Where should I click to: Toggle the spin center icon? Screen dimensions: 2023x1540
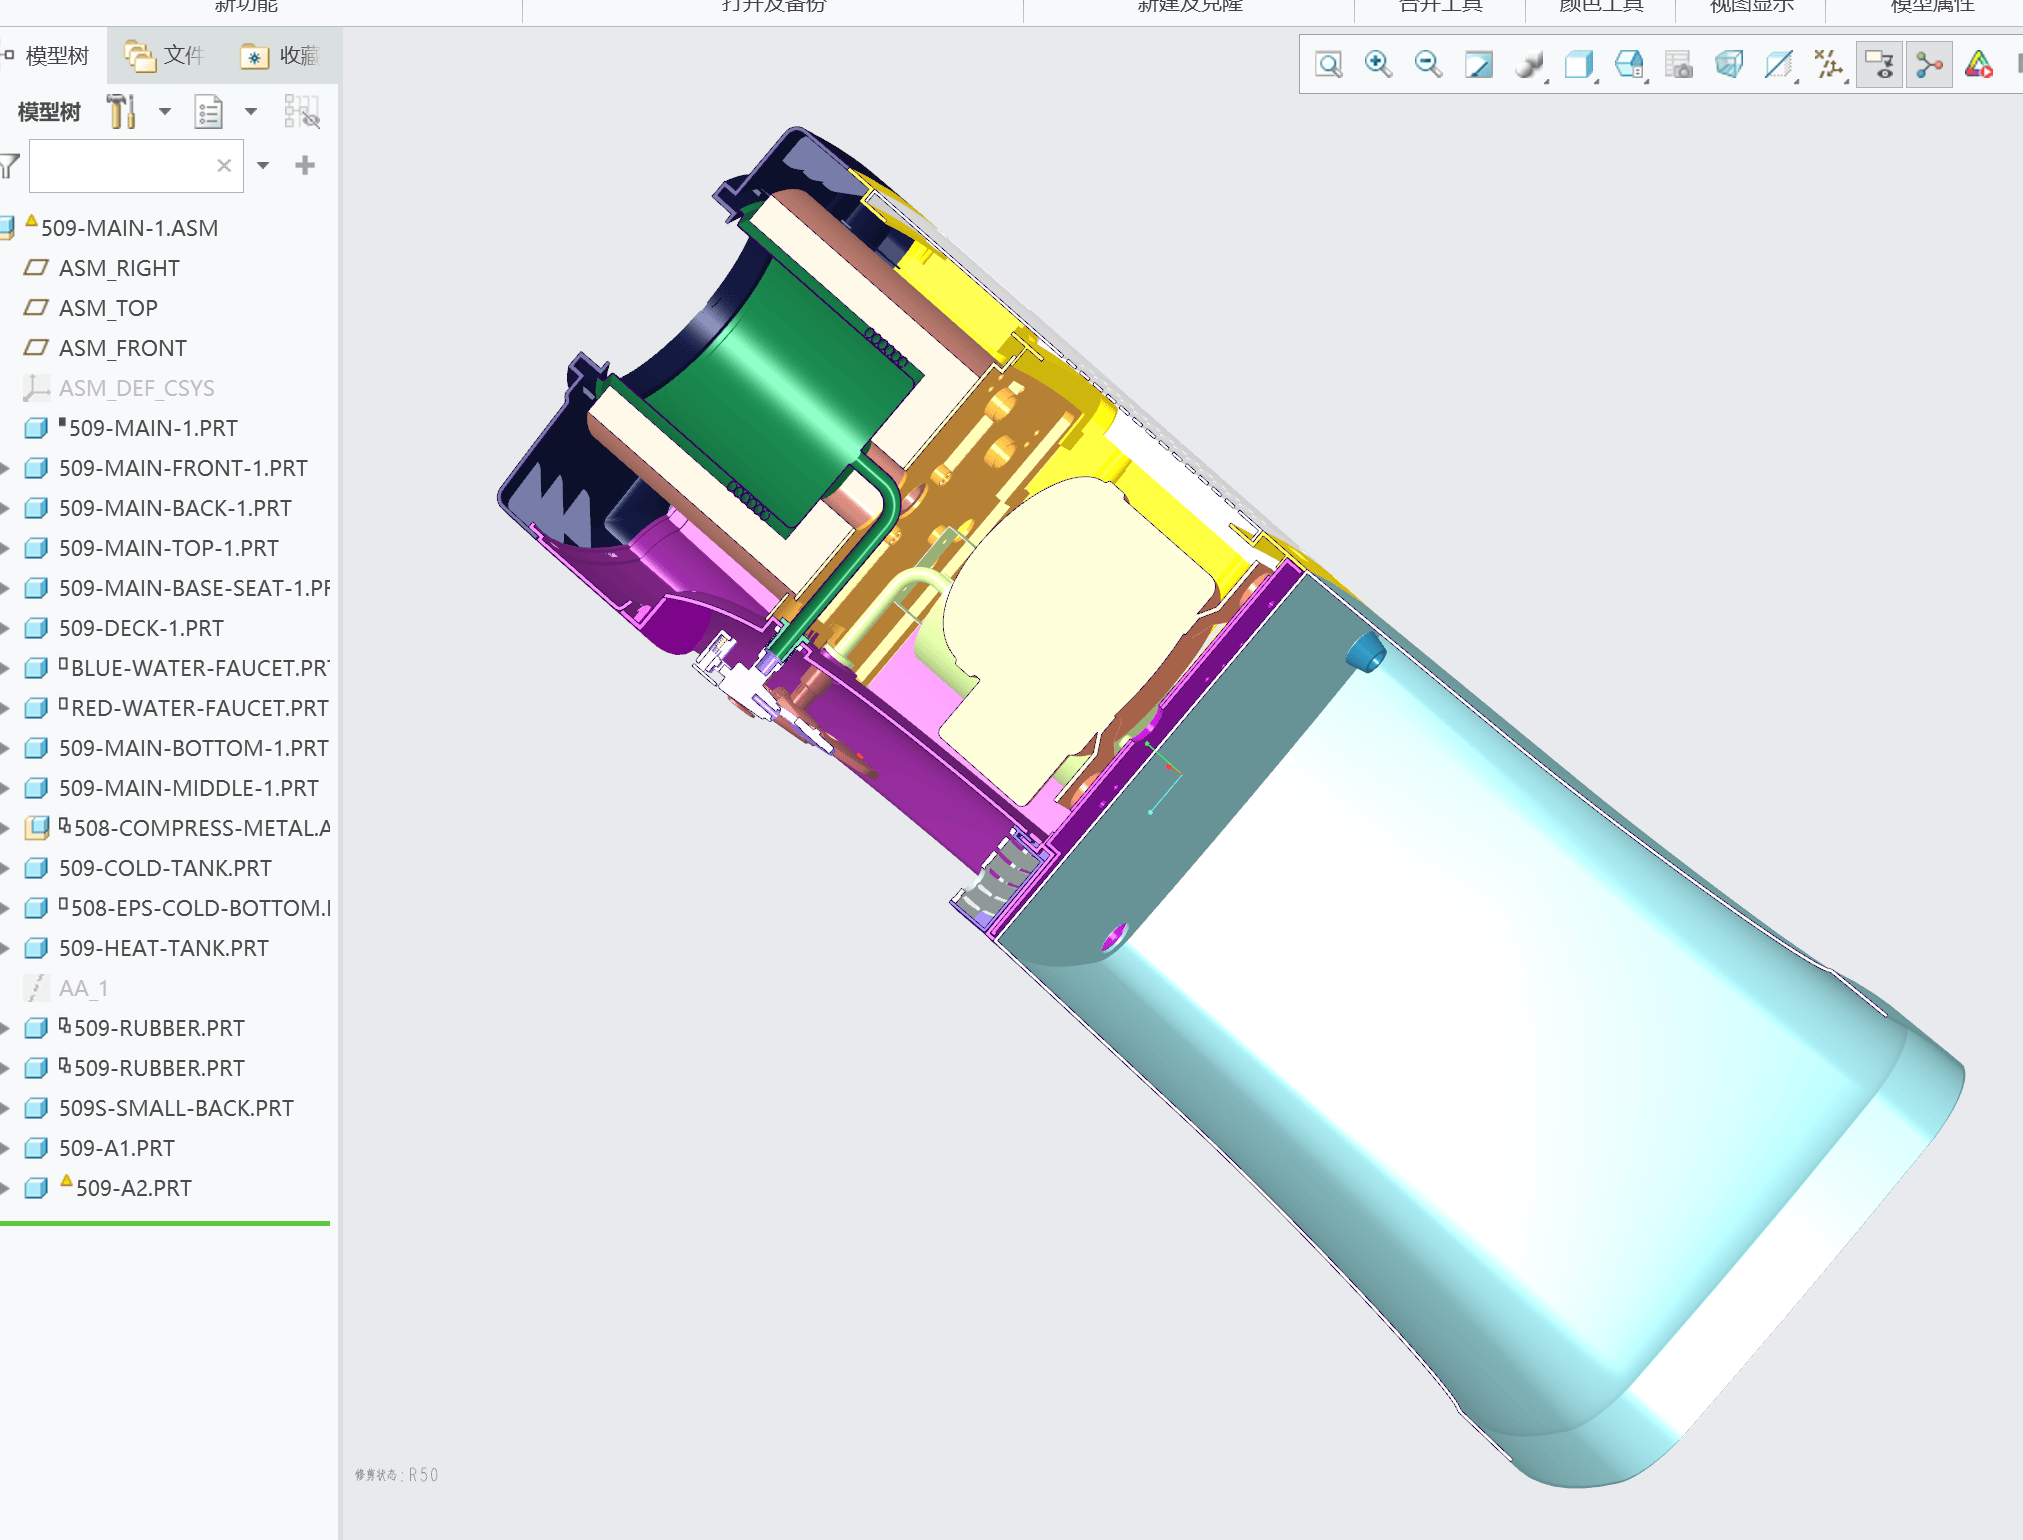click(x=1929, y=65)
